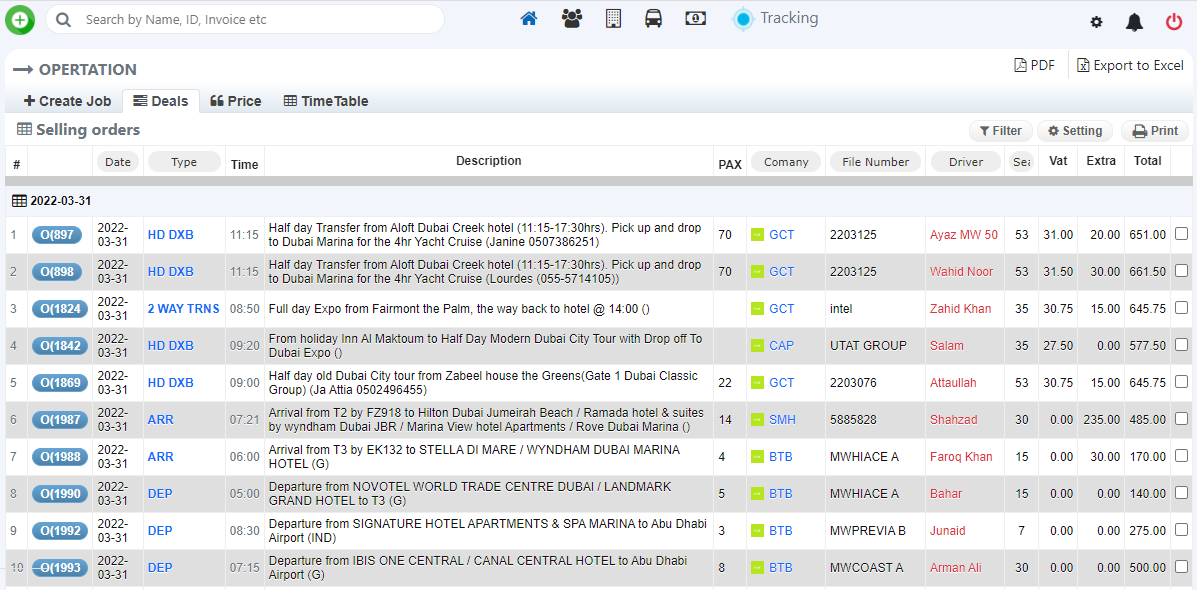Open the customers group icon
Viewport: 1197px width, 590px height.
pyautogui.click(x=572, y=19)
